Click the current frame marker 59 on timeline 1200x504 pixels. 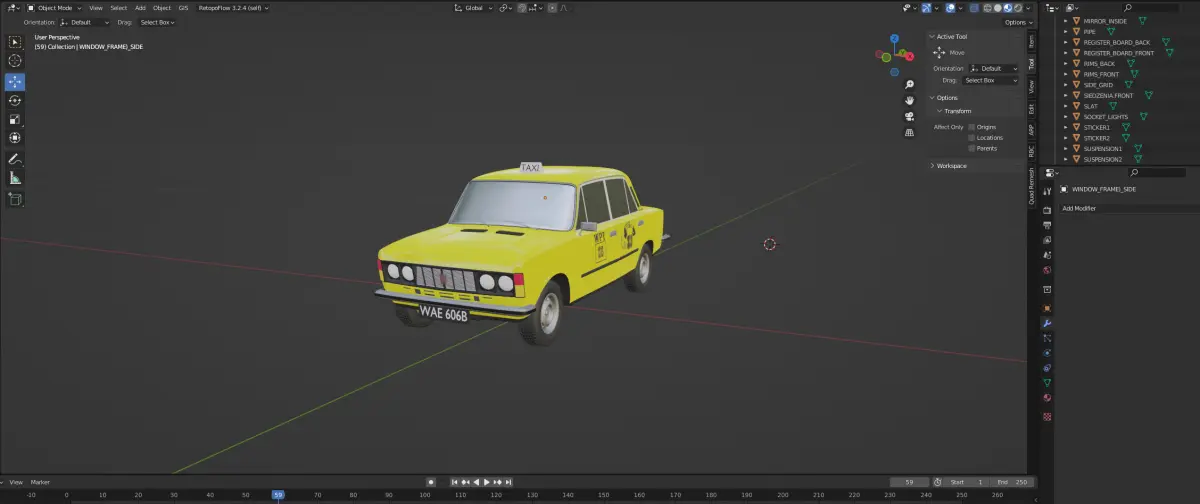[x=278, y=495]
